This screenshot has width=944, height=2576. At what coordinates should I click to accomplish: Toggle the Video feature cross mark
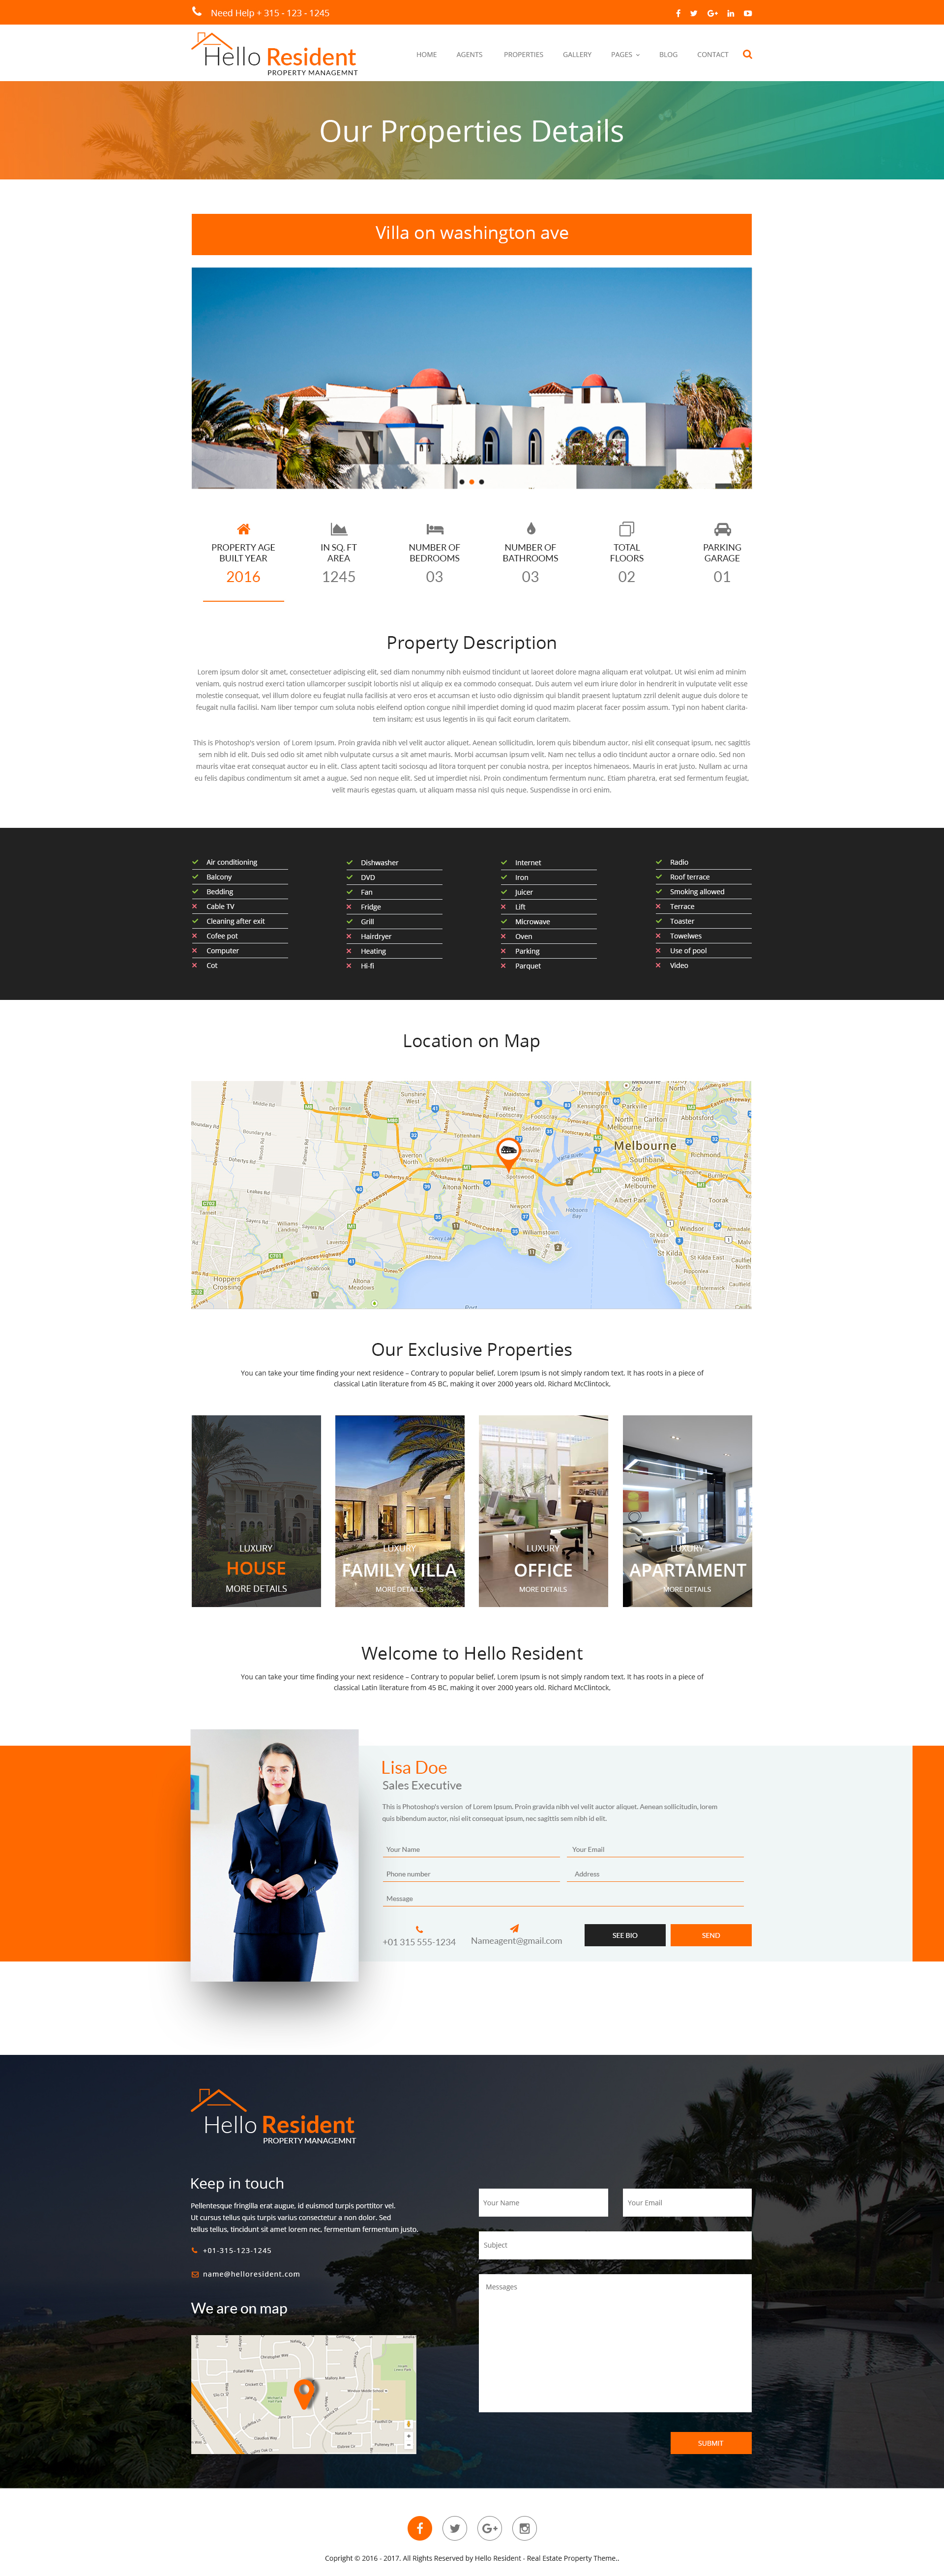(658, 965)
